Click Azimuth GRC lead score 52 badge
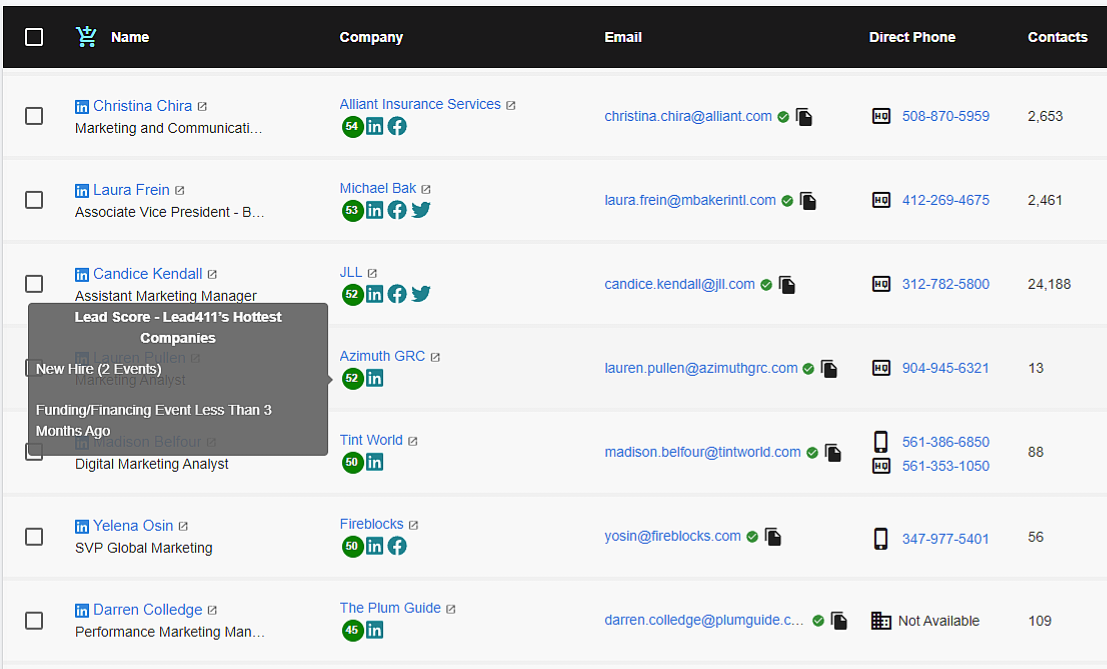This screenshot has width=1107, height=669. 352,379
